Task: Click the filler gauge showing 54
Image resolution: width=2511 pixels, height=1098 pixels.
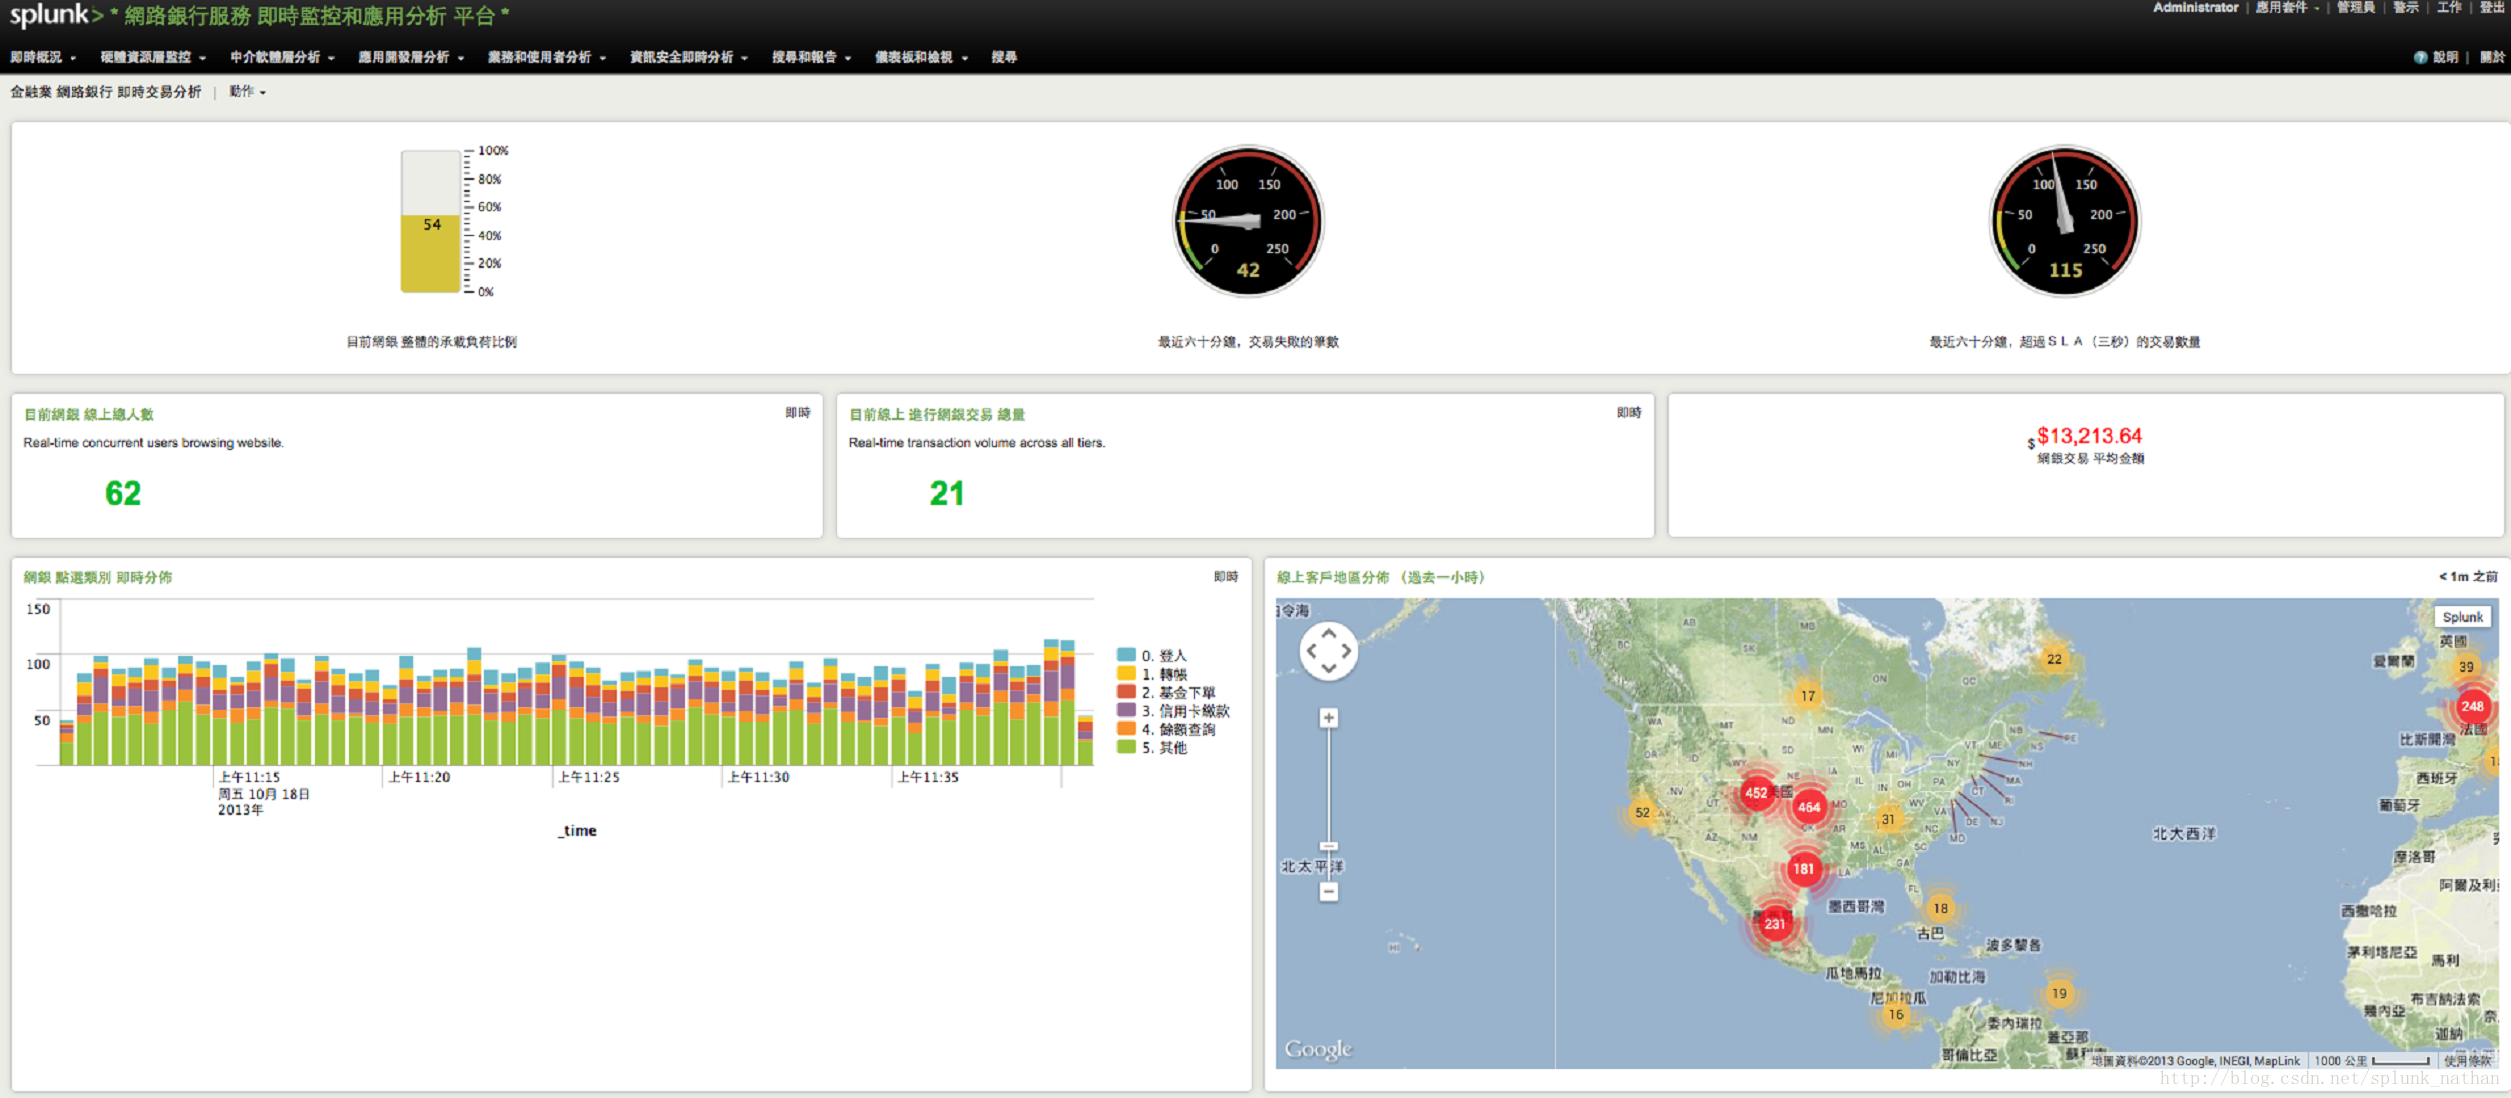Action: click(431, 222)
